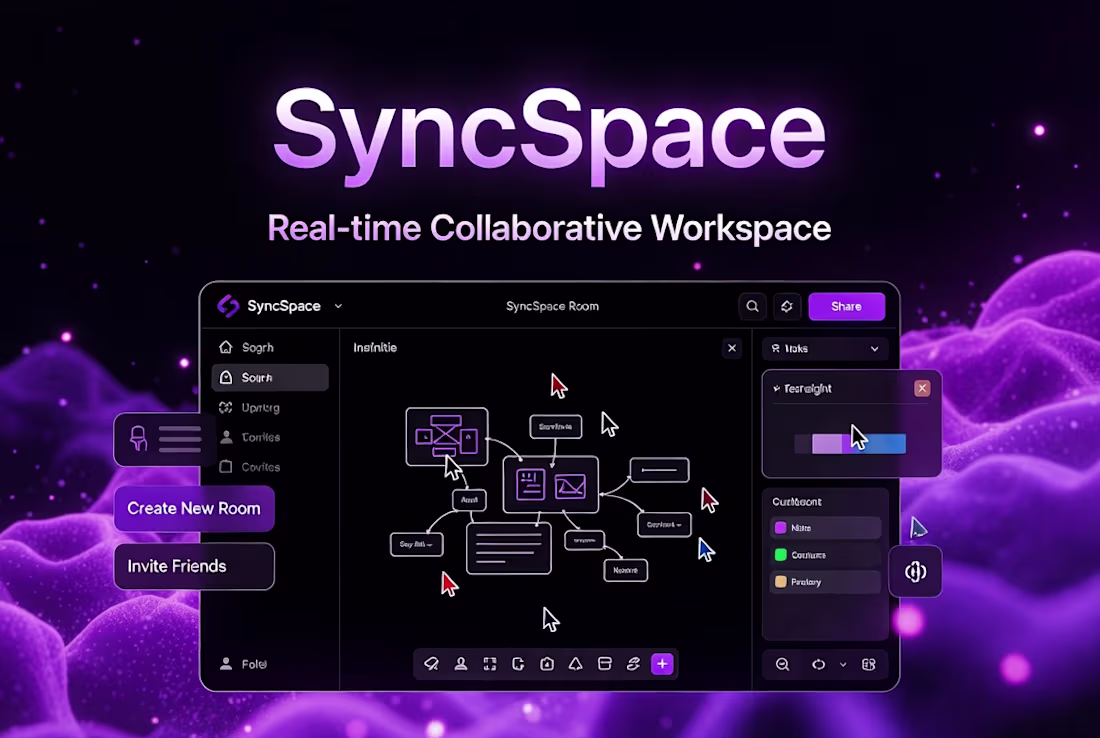Screen dimensions: 1100x738
Task: Select the purple color swatch in list
Action: pyautogui.click(x=780, y=528)
